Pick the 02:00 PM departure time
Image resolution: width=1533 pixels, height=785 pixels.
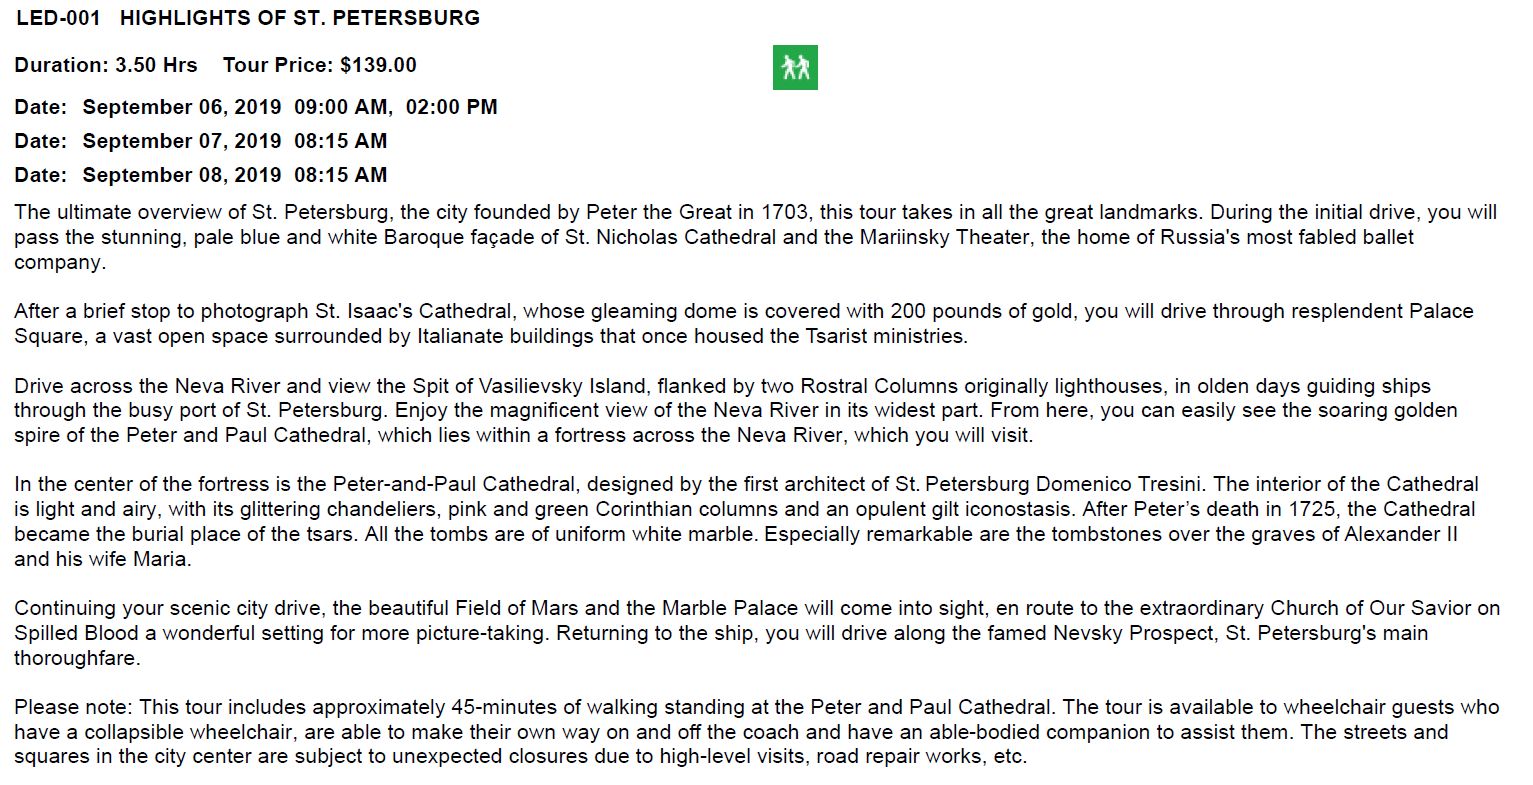[451, 107]
